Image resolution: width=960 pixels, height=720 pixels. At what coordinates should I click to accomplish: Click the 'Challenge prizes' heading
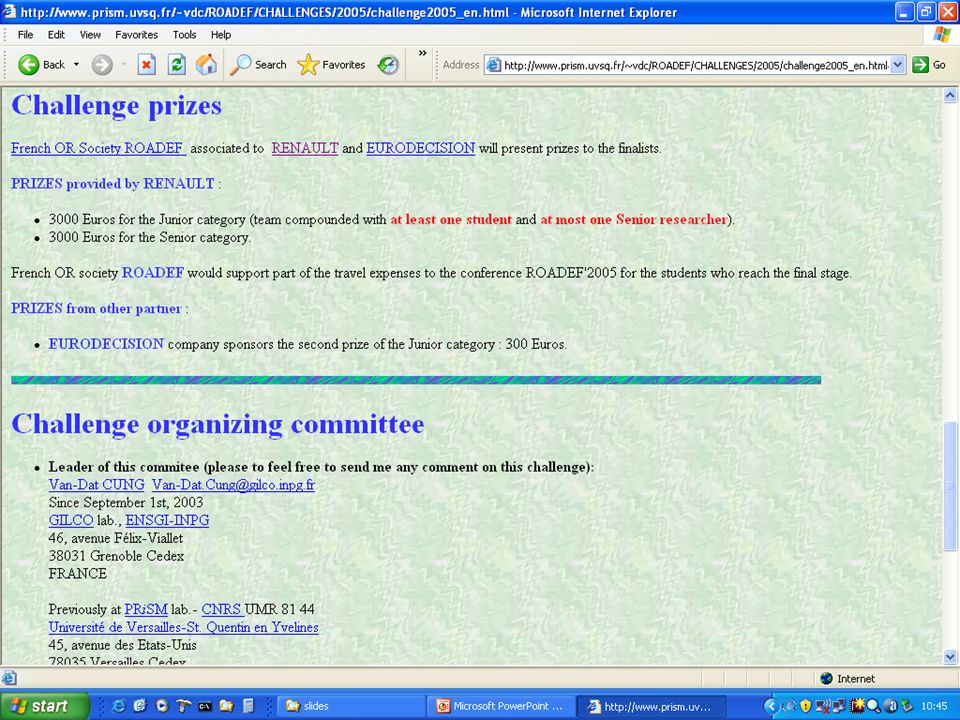point(116,105)
